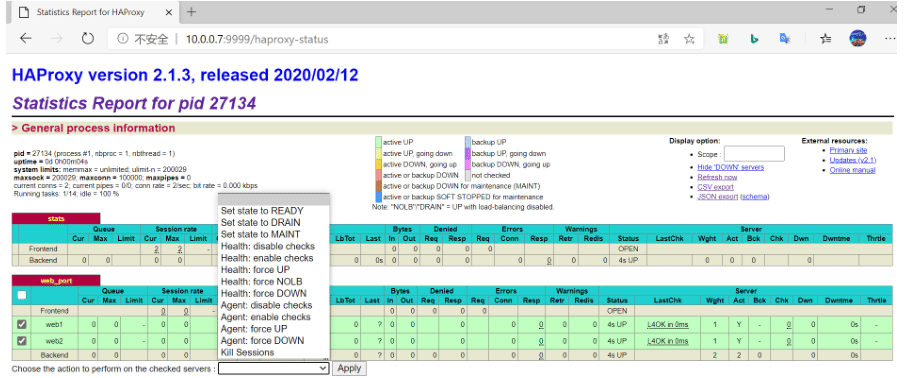The width and height of the screenshot is (909, 378).
Task: Click the CSV export link
Action: click(x=715, y=187)
